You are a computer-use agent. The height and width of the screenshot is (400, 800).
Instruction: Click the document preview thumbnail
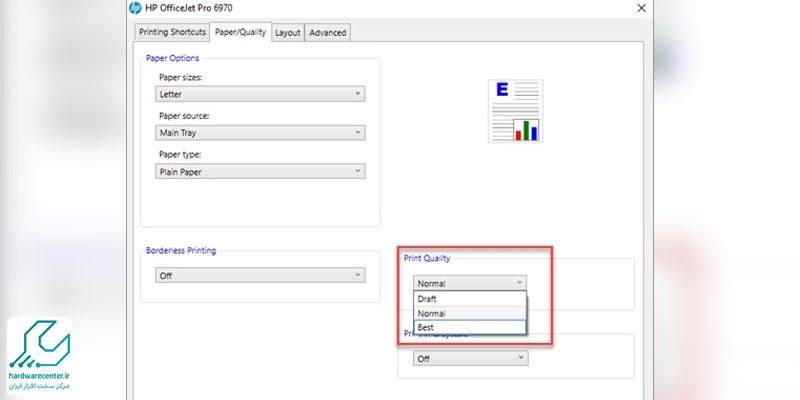[515, 111]
